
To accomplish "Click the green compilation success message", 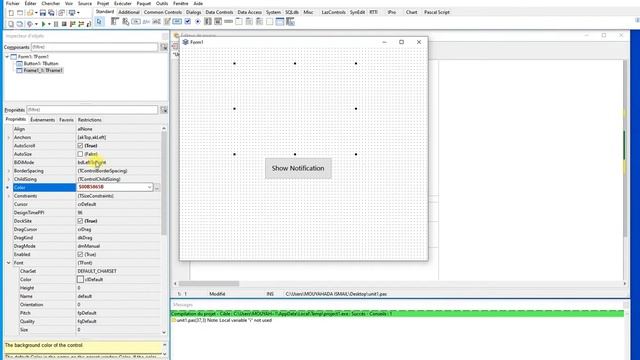I will 397,313.
